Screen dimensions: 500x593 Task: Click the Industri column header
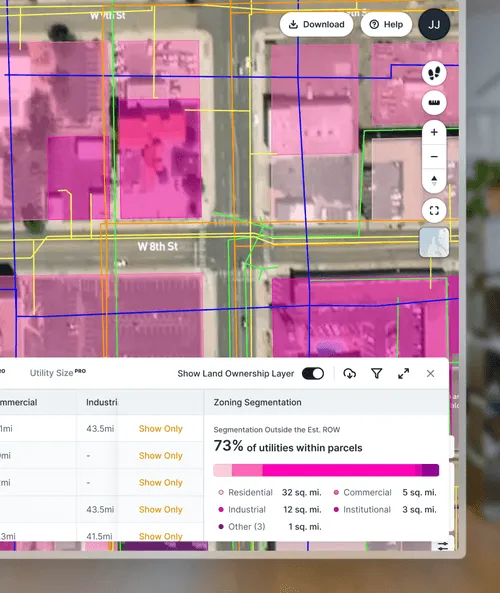(x=101, y=402)
